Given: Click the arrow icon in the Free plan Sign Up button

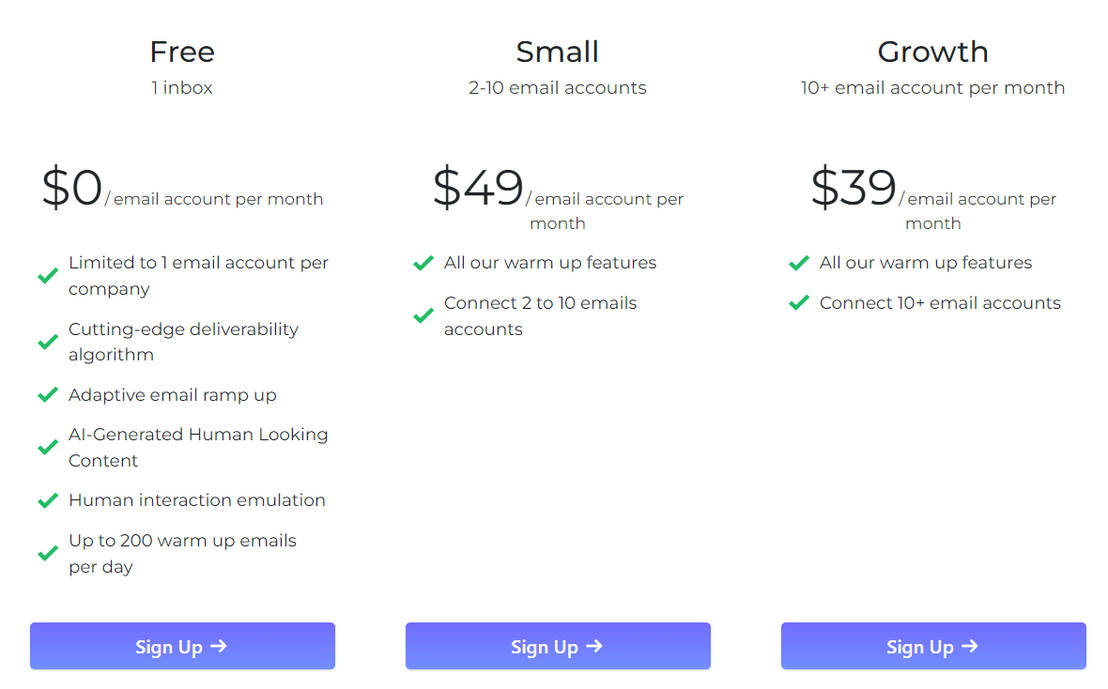Looking at the screenshot, I should click(x=218, y=646).
